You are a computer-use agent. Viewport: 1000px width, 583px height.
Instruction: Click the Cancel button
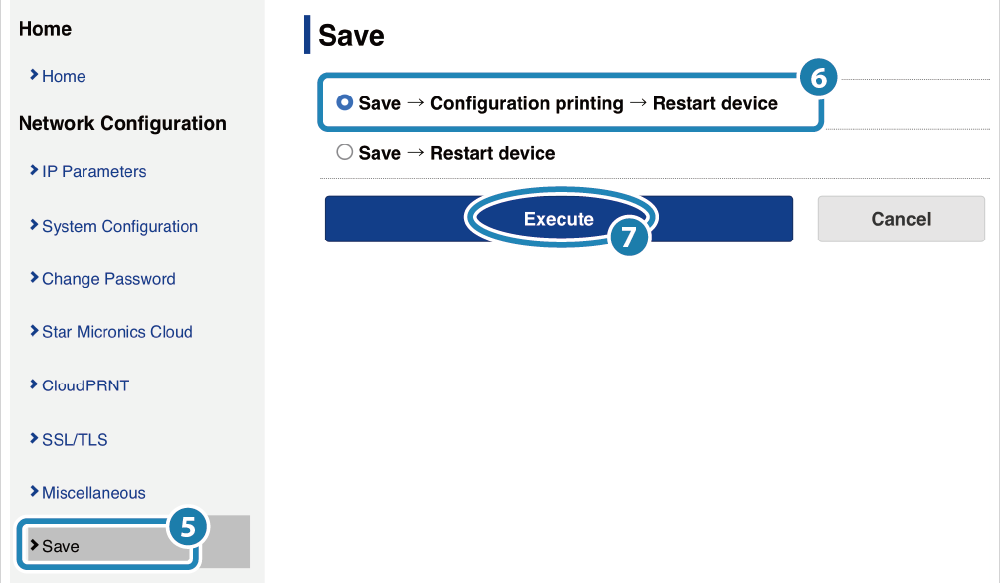coord(901,219)
